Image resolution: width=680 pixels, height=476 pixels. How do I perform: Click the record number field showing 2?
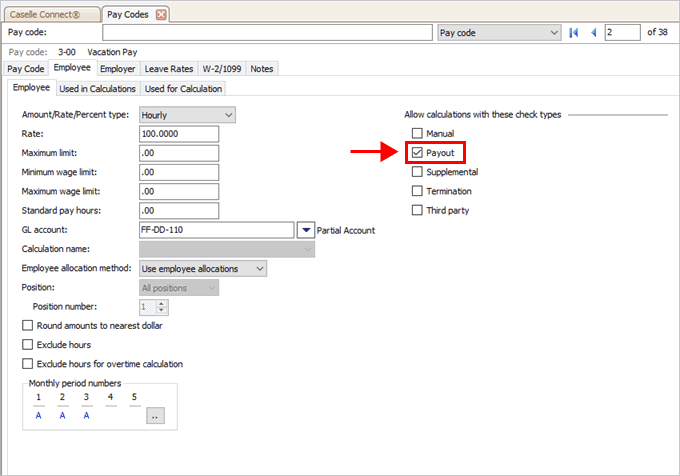coord(622,33)
